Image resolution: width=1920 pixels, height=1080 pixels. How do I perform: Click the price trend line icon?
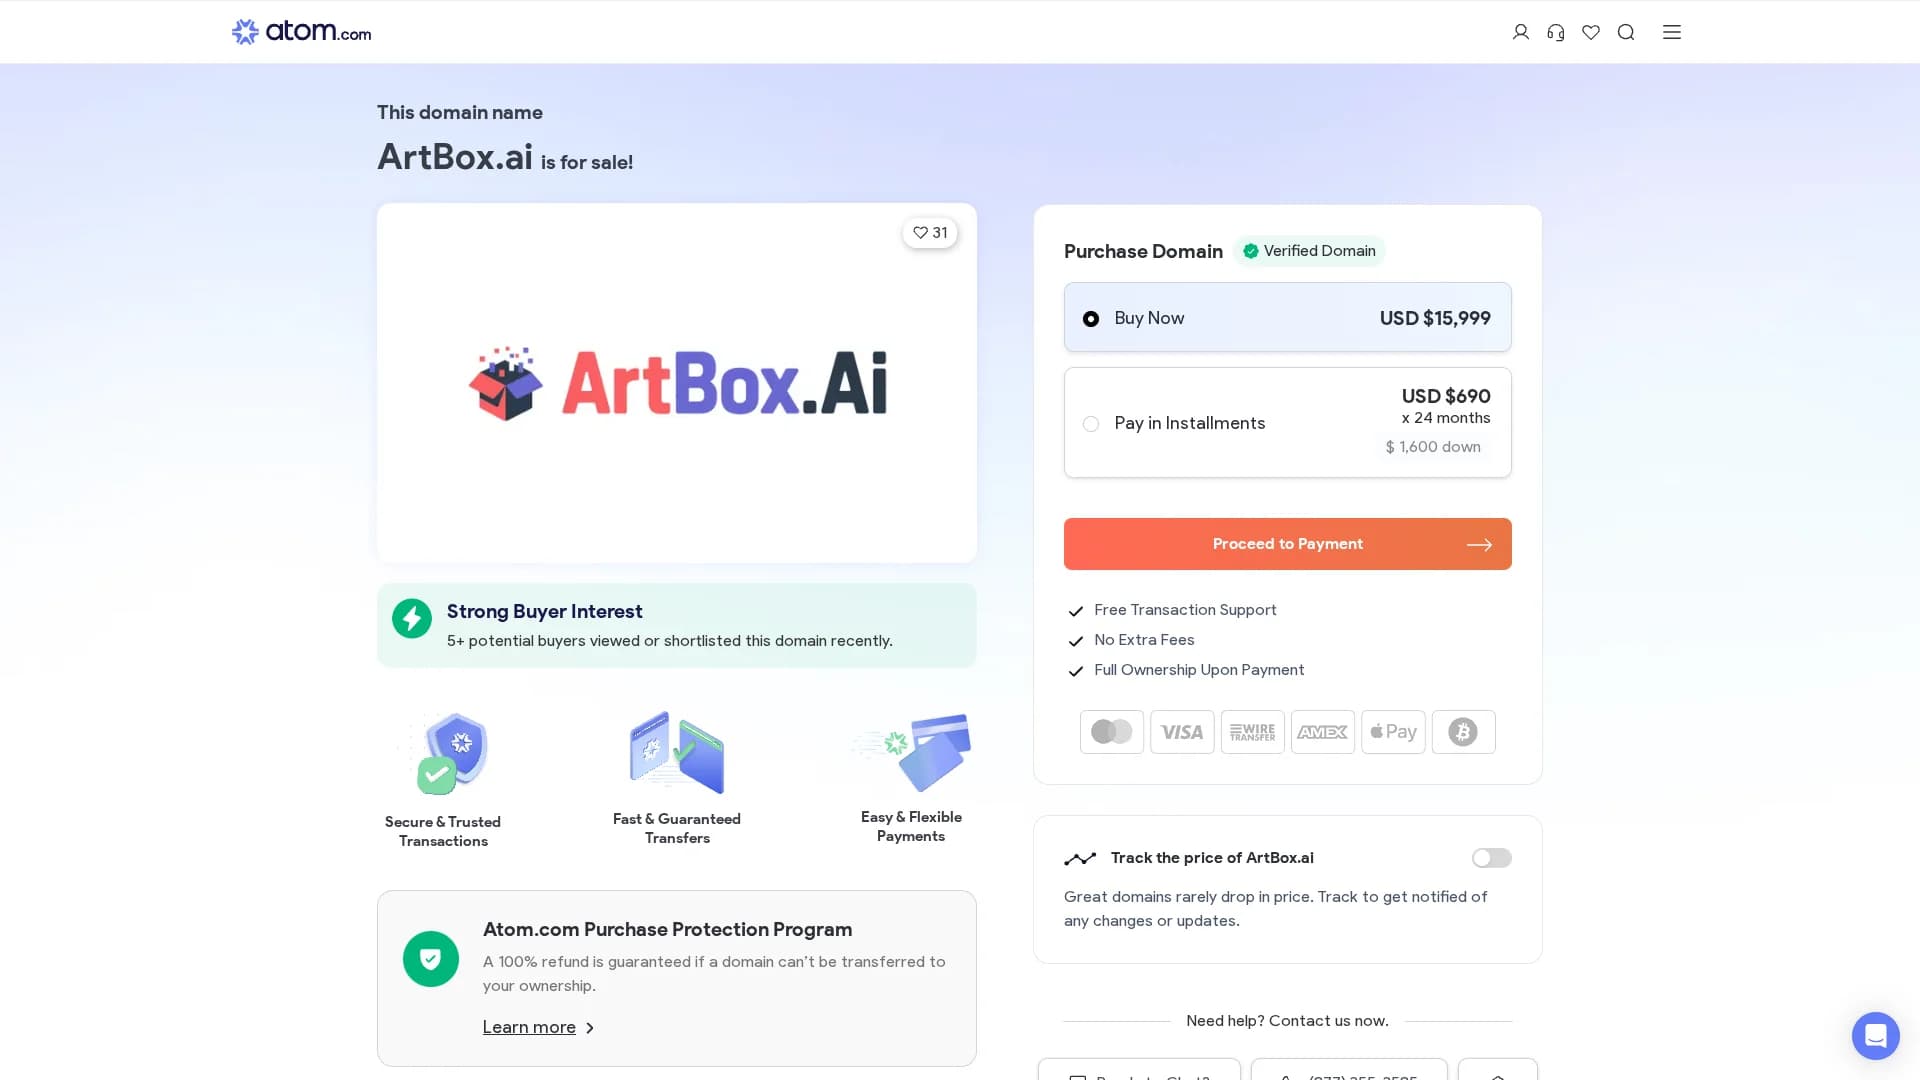coord(1080,859)
